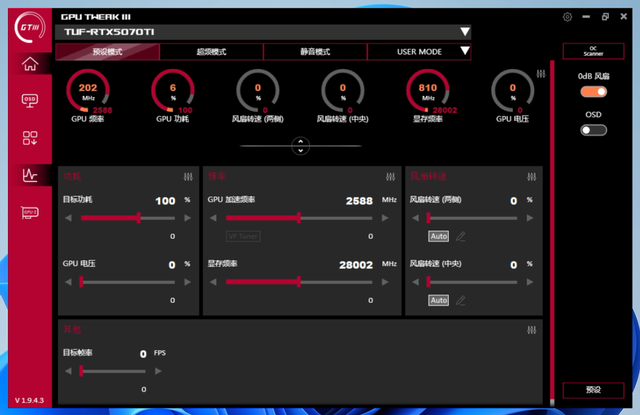Click the GPU 功耗 gauge
The image size is (640, 415).
click(173, 91)
